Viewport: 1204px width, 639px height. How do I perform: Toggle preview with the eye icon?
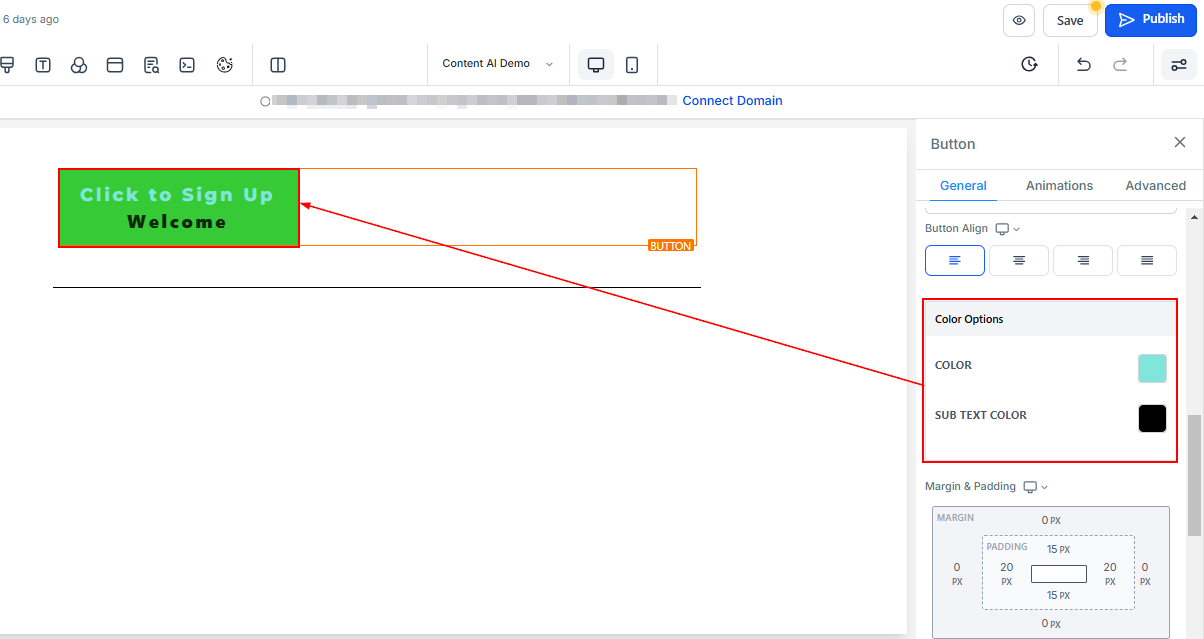point(1018,20)
